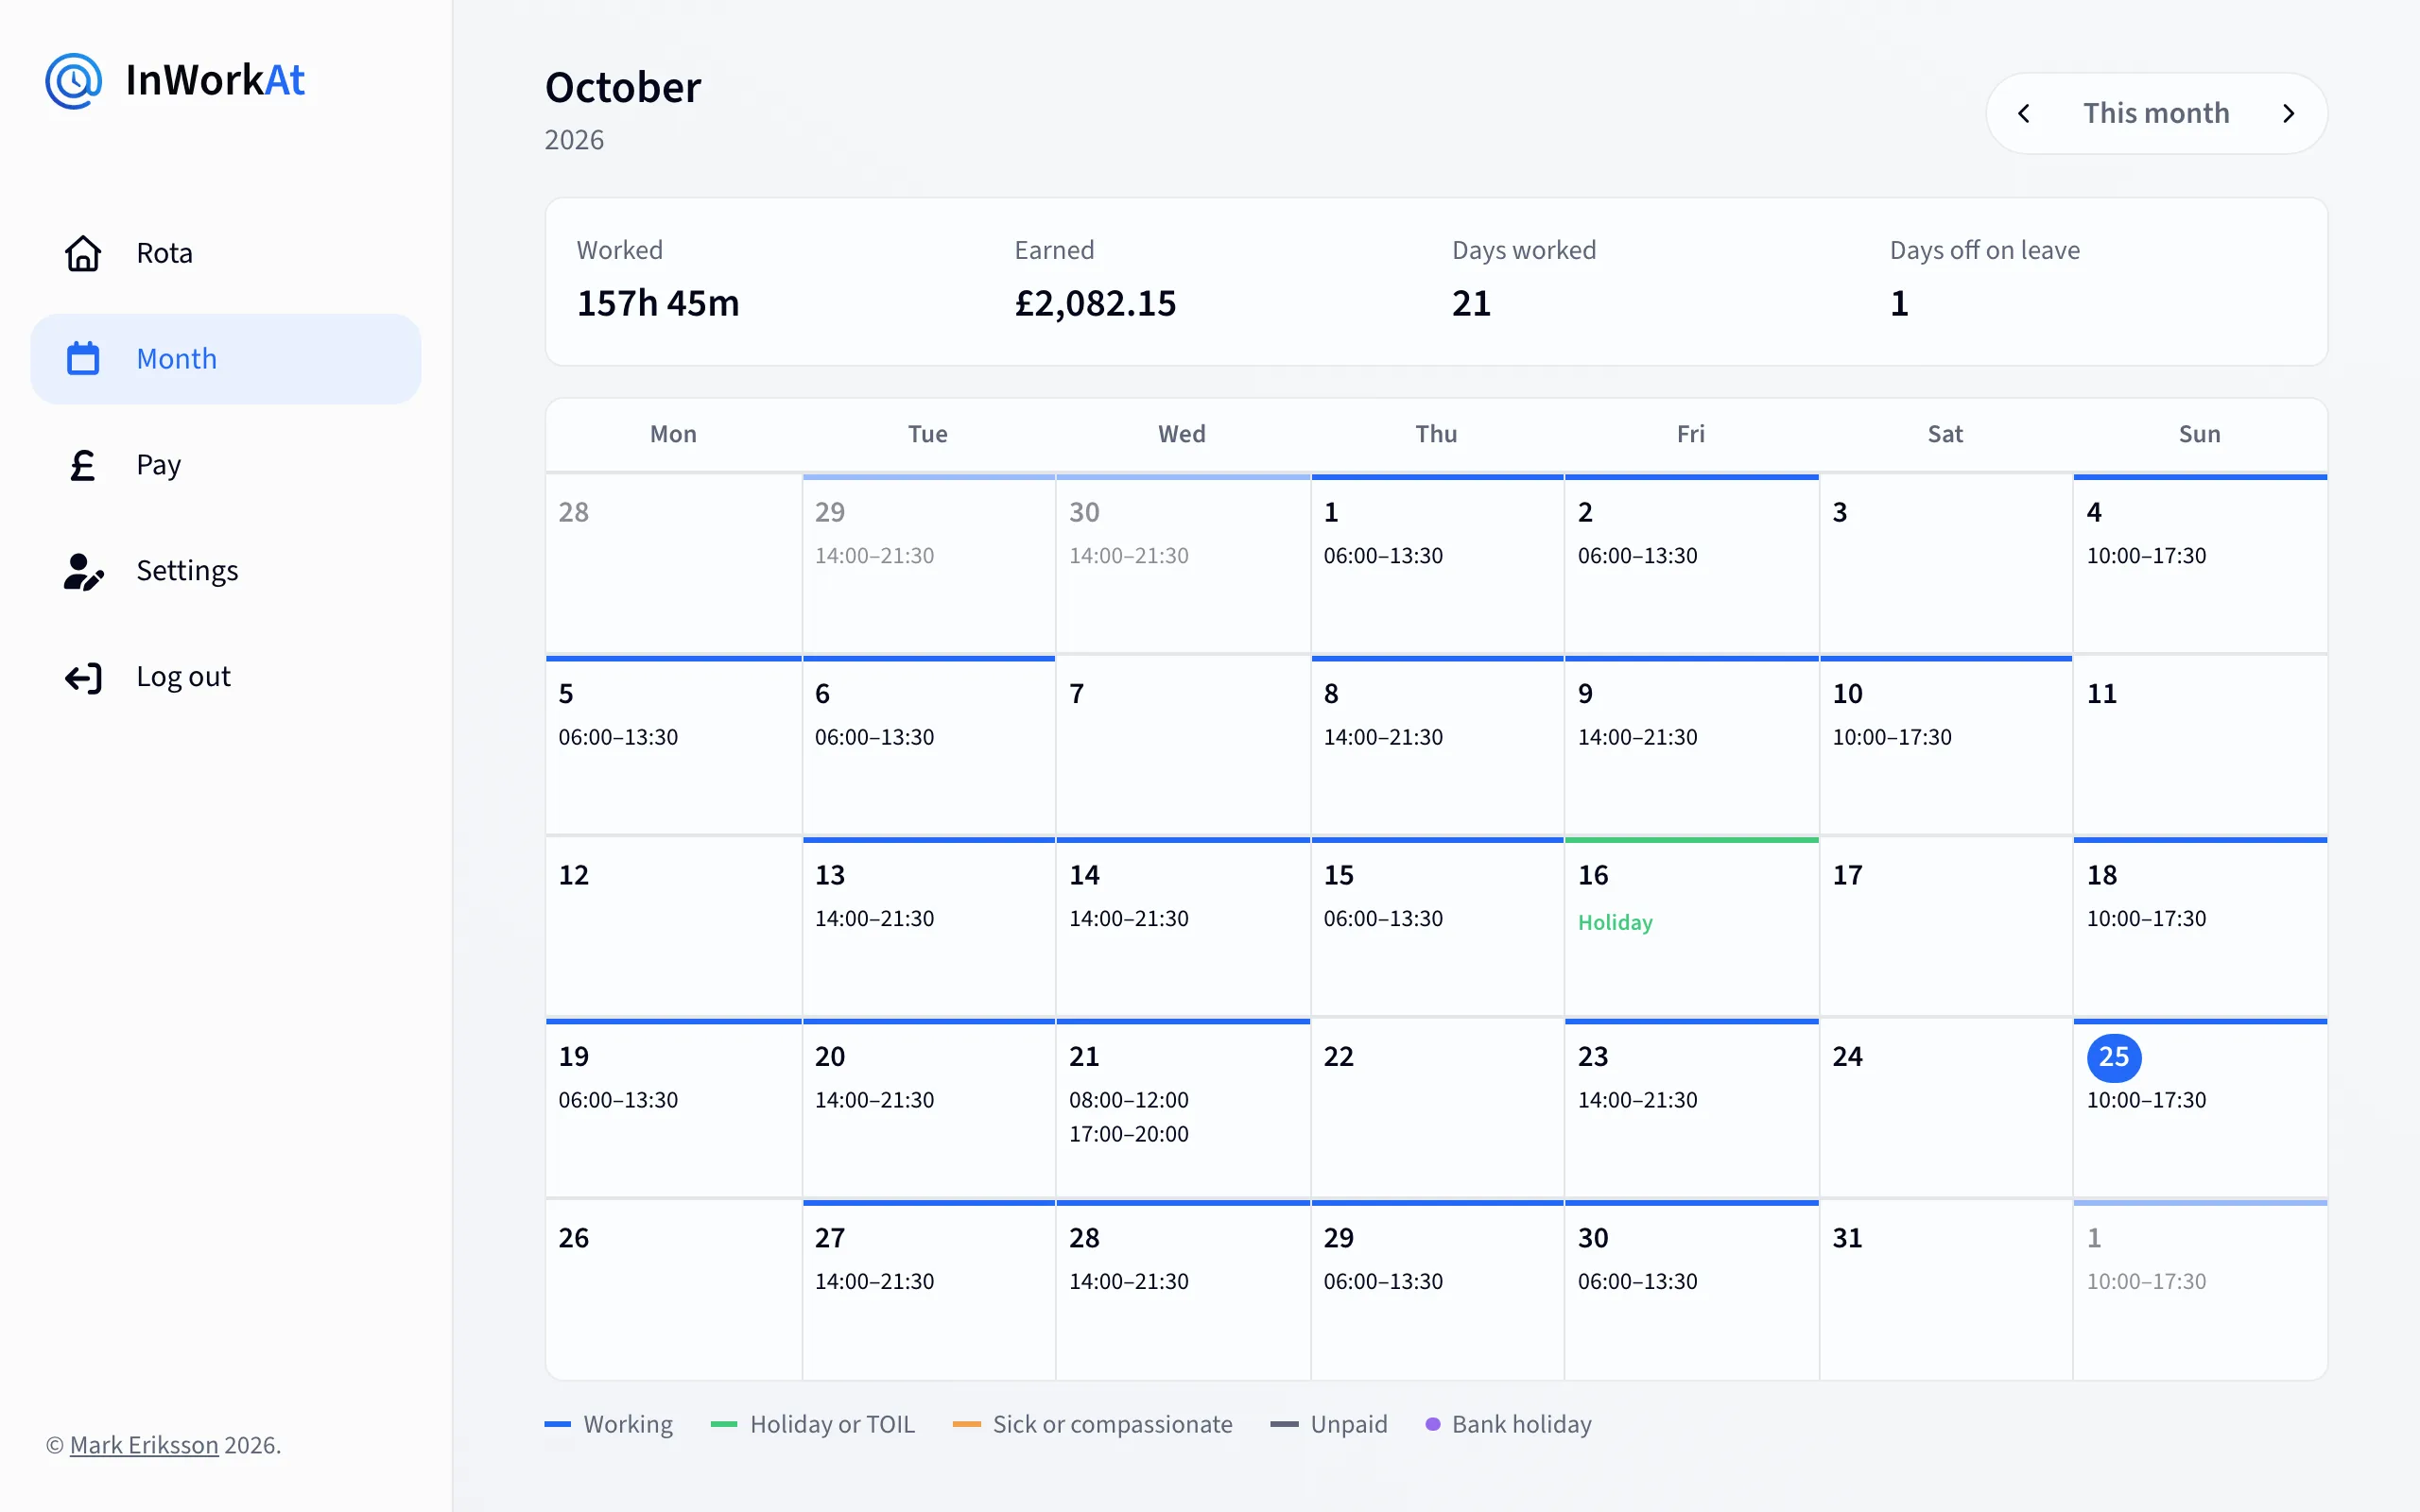Go to the previous month chevron
The image size is (2420, 1512).
coord(2024,113)
